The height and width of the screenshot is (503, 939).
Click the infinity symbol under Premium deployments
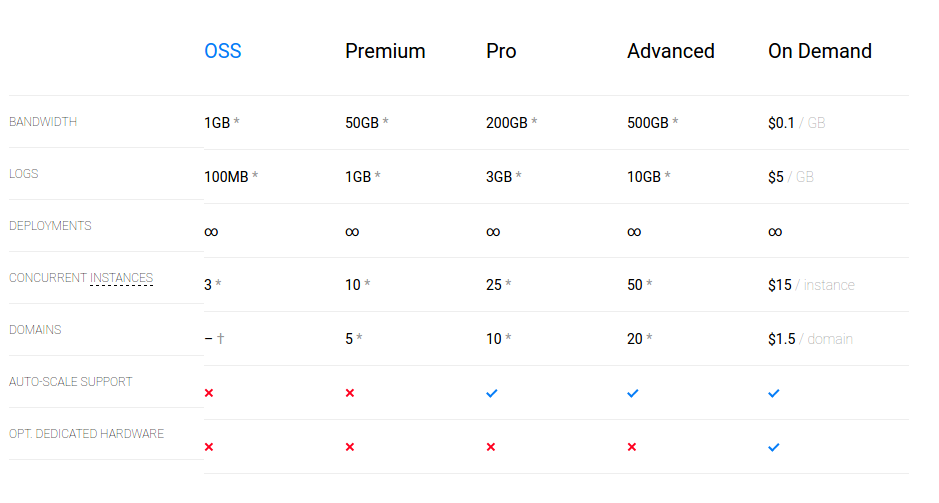[352, 232]
